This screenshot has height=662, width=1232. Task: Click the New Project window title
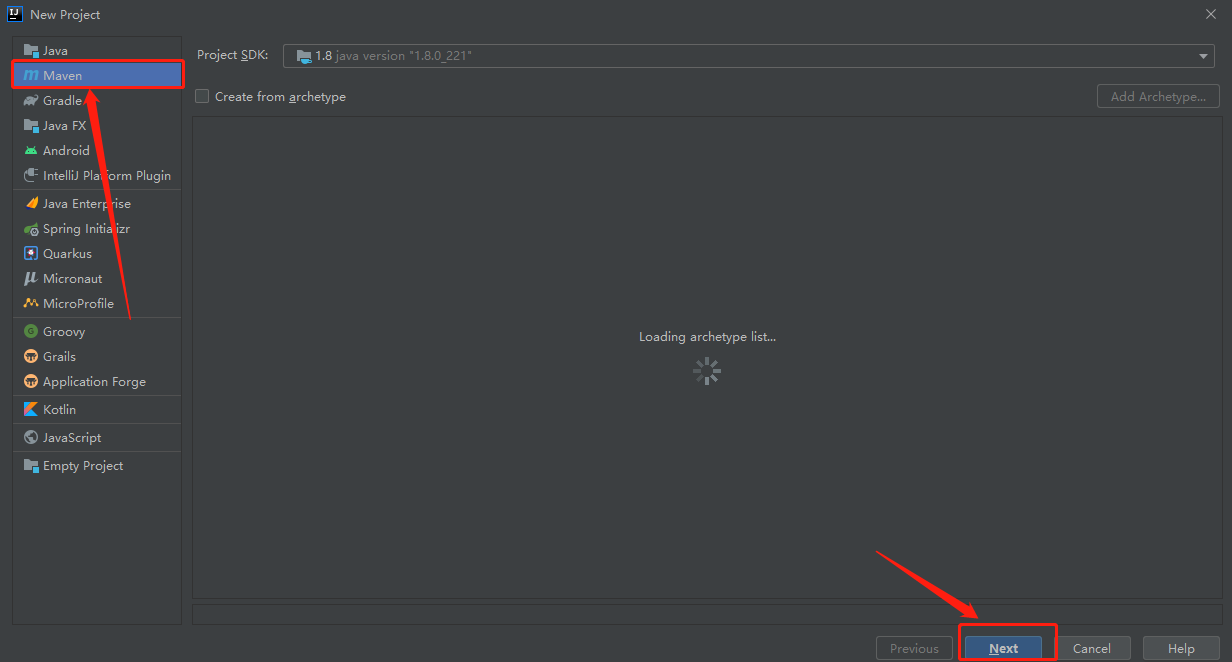tap(65, 14)
